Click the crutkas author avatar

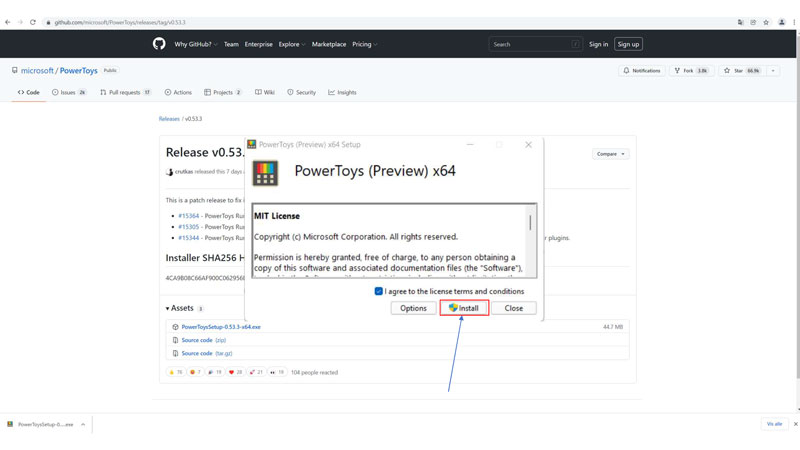coord(169,172)
